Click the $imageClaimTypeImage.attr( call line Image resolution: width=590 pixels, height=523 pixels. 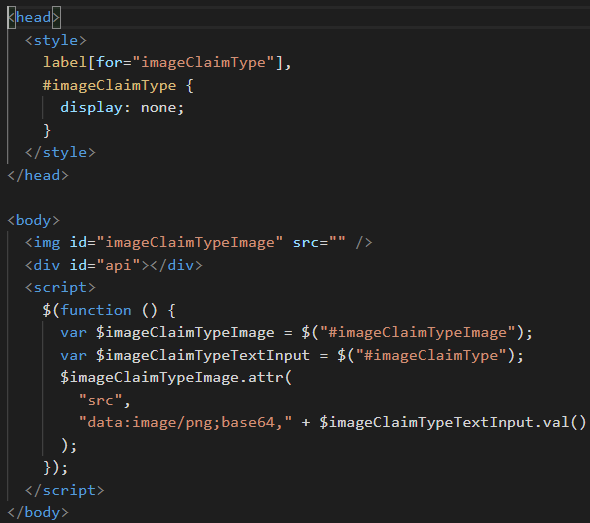pyautogui.click(x=176, y=377)
